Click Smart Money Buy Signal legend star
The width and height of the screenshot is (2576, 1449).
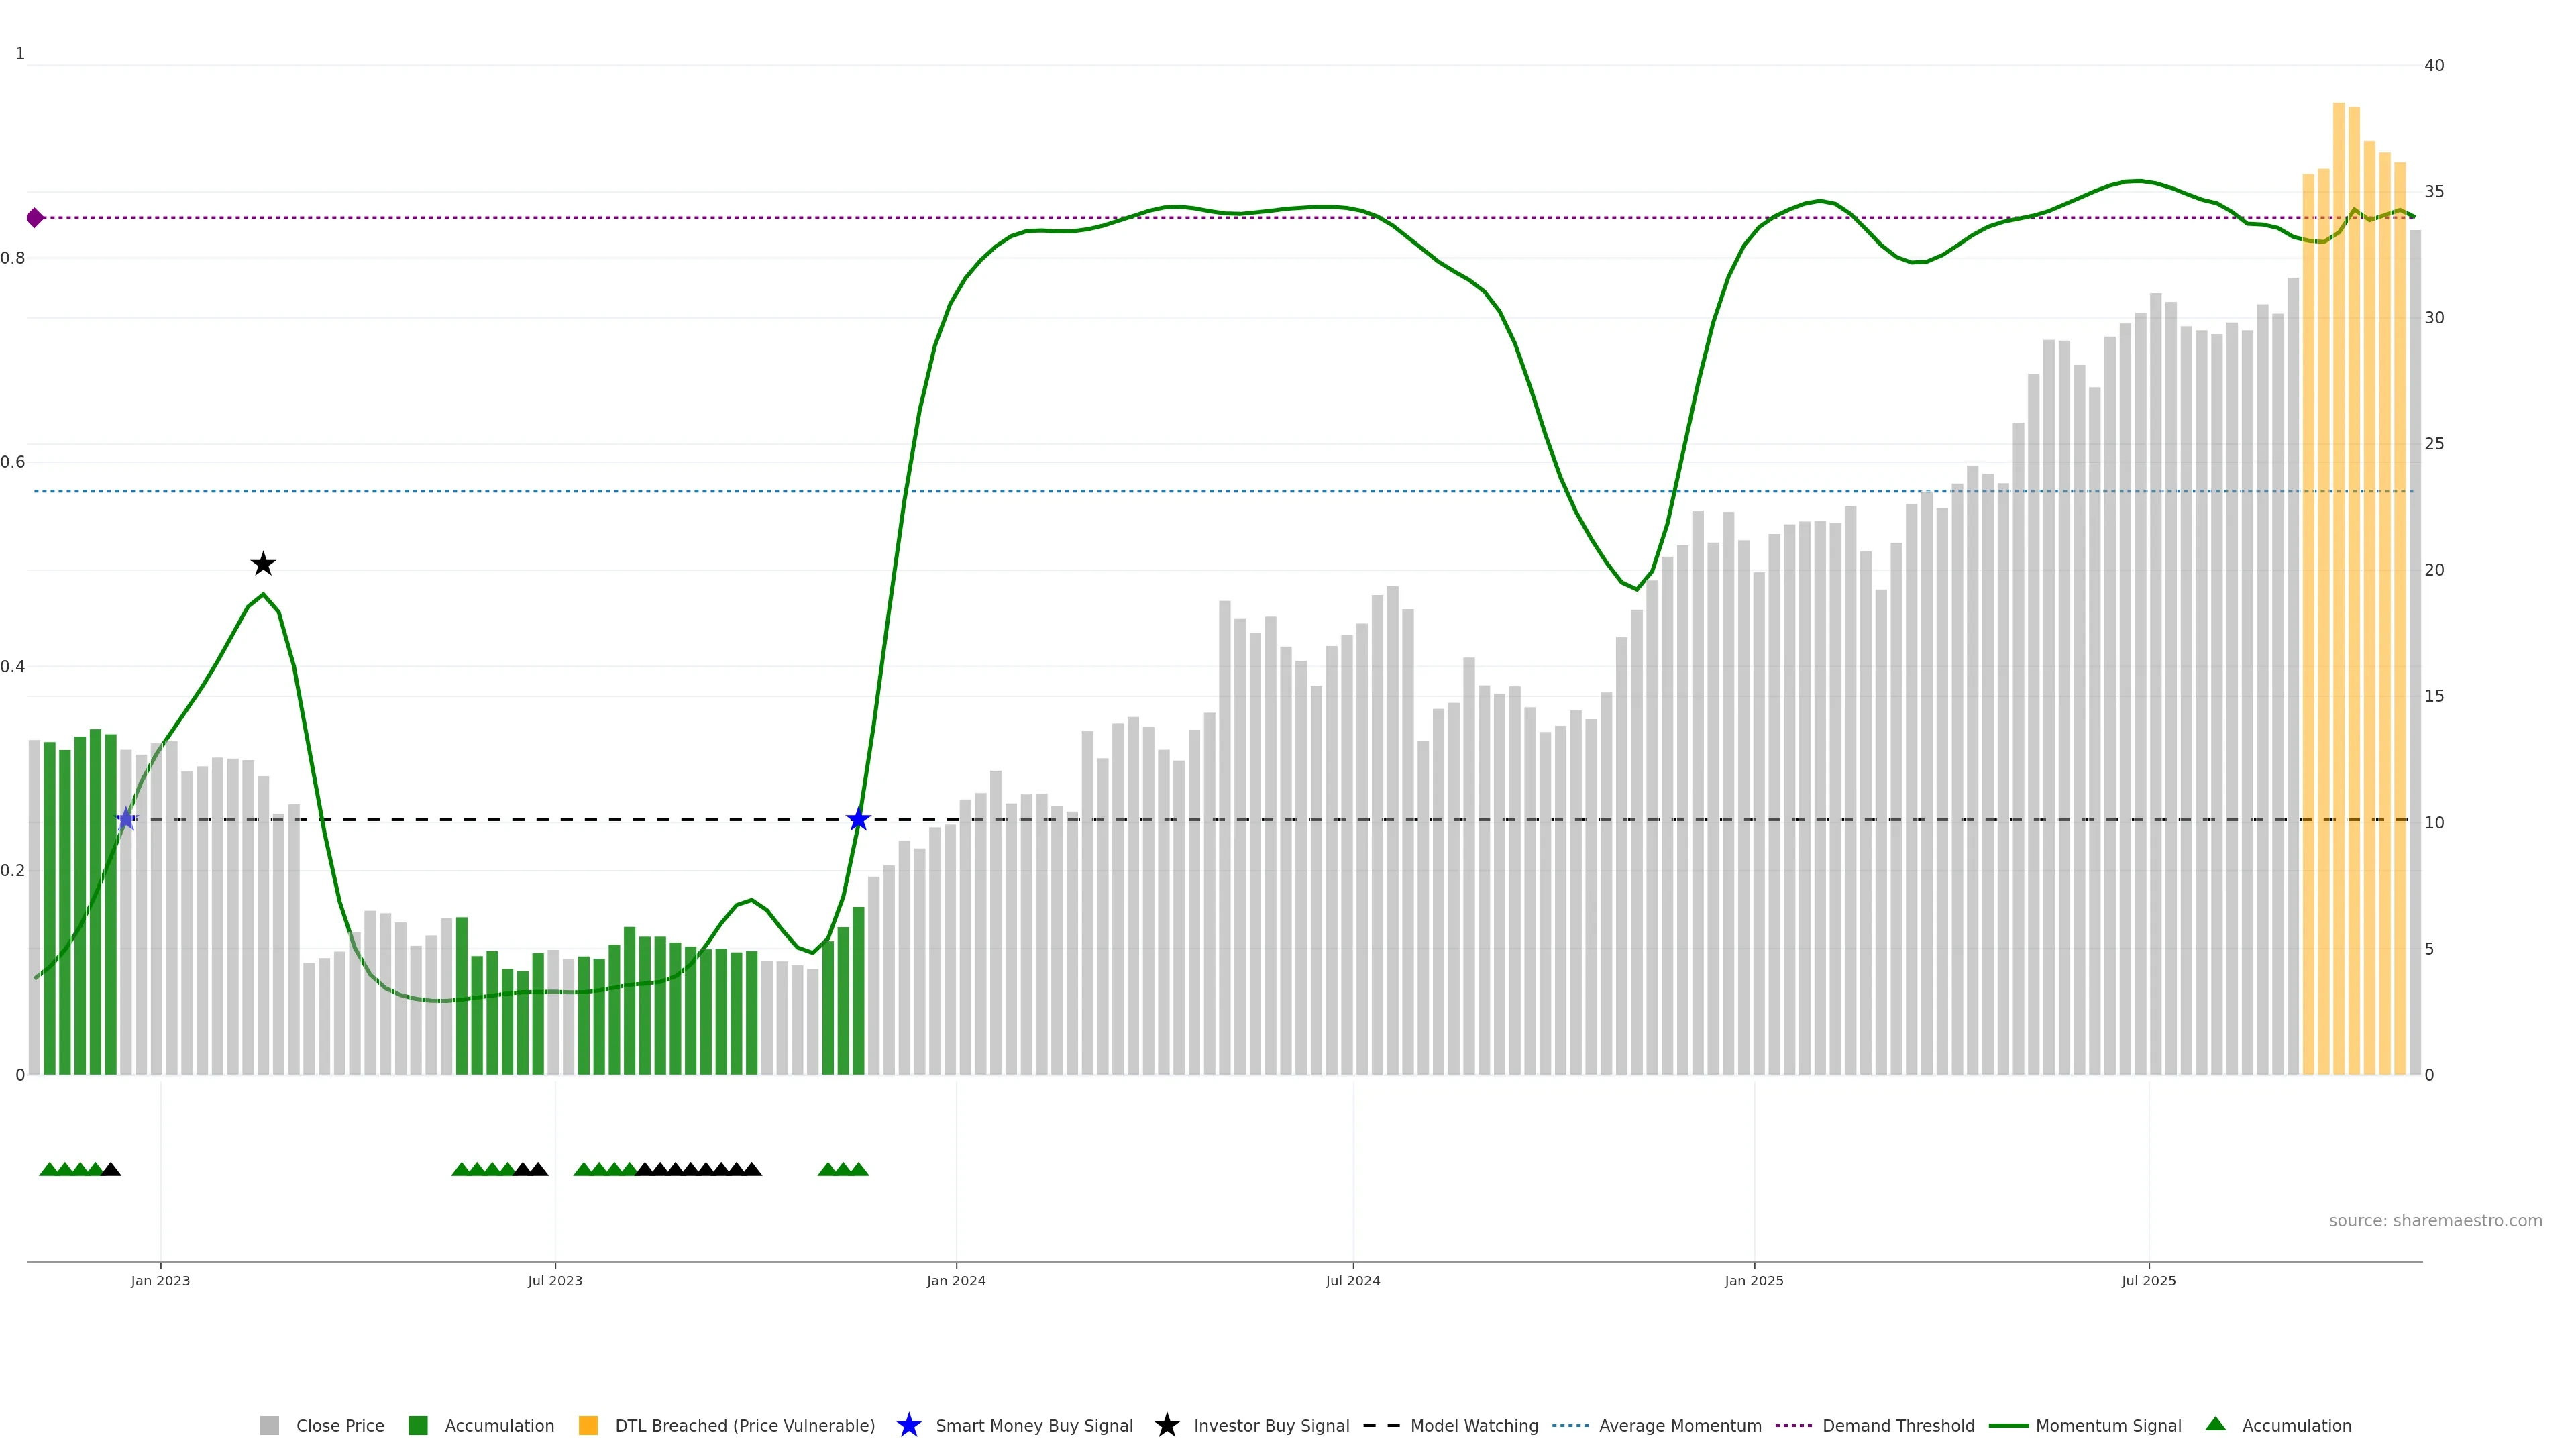(x=908, y=1425)
